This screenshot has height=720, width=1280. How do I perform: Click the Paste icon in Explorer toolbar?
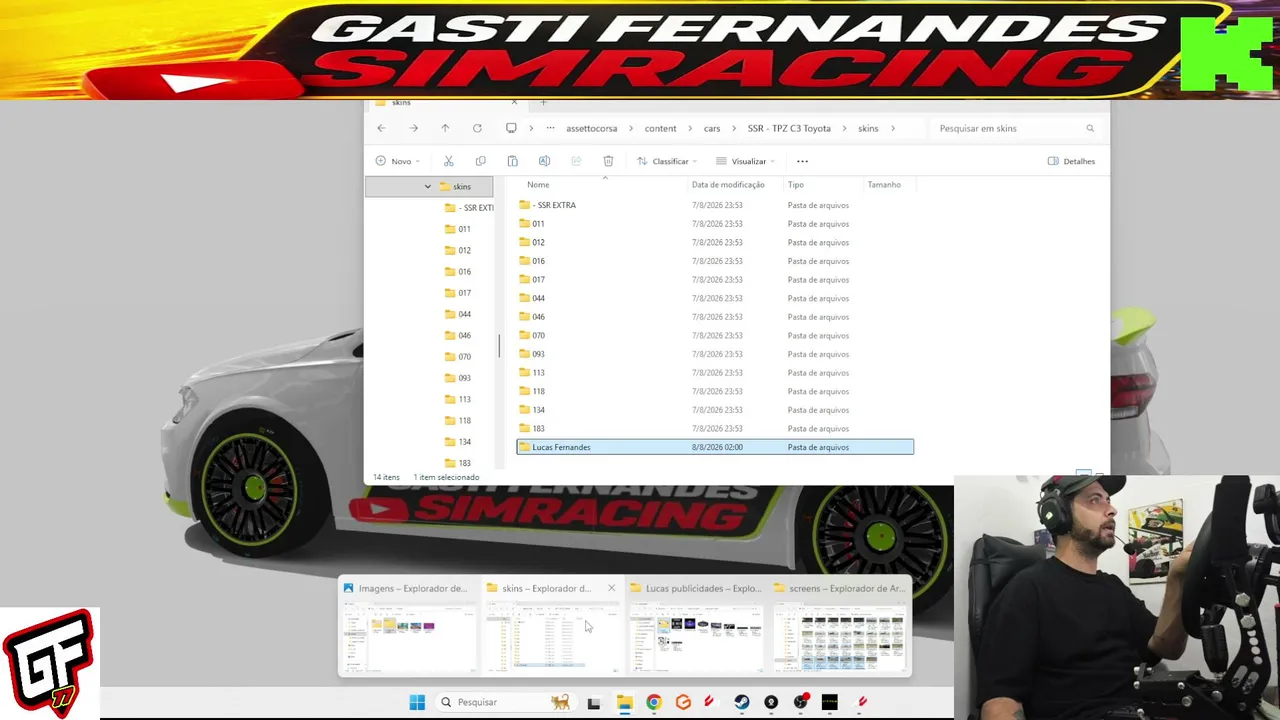coord(512,161)
